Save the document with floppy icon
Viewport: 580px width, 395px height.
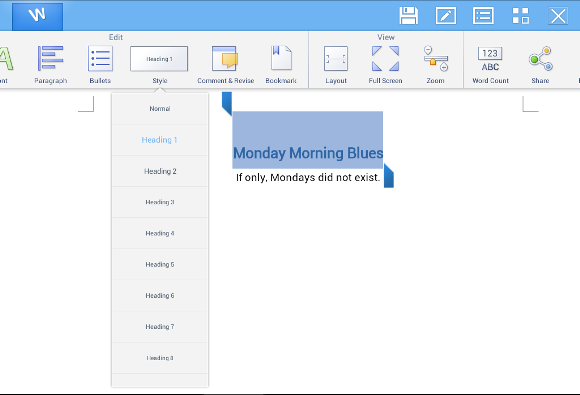pos(409,16)
